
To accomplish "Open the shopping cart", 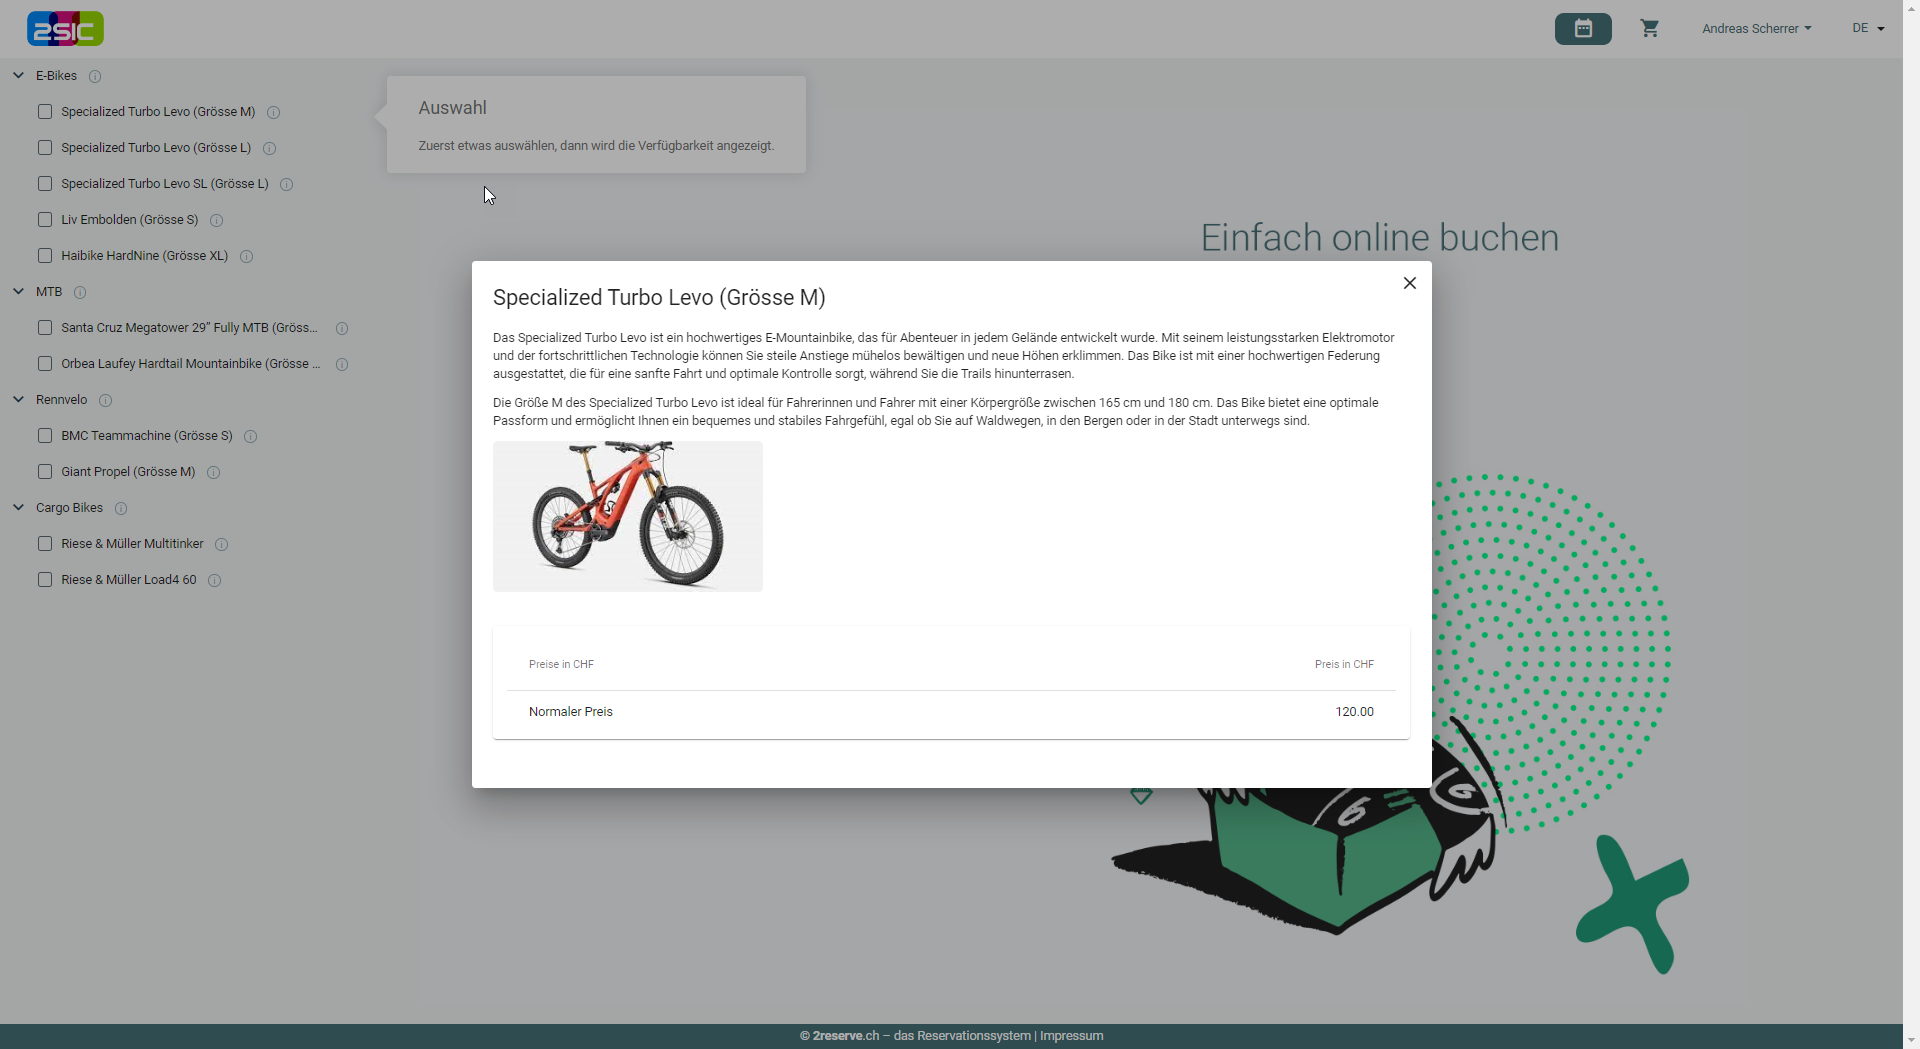I will [1649, 29].
